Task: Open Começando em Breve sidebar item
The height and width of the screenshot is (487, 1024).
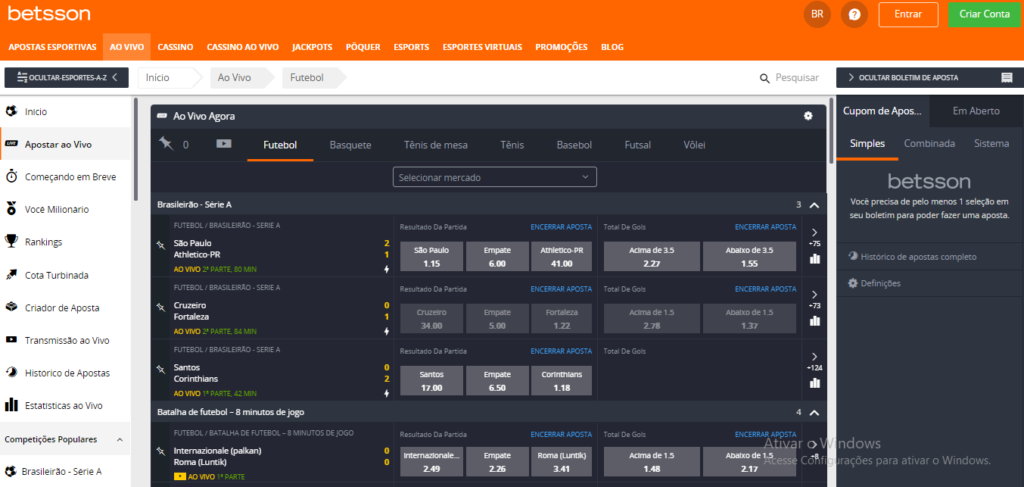Action: click(65, 177)
